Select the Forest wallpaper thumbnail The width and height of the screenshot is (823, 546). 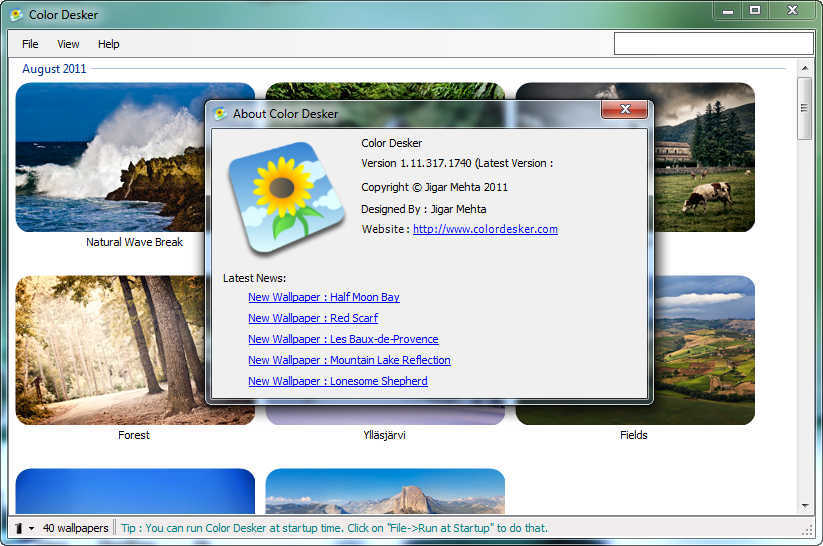click(110, 350)
